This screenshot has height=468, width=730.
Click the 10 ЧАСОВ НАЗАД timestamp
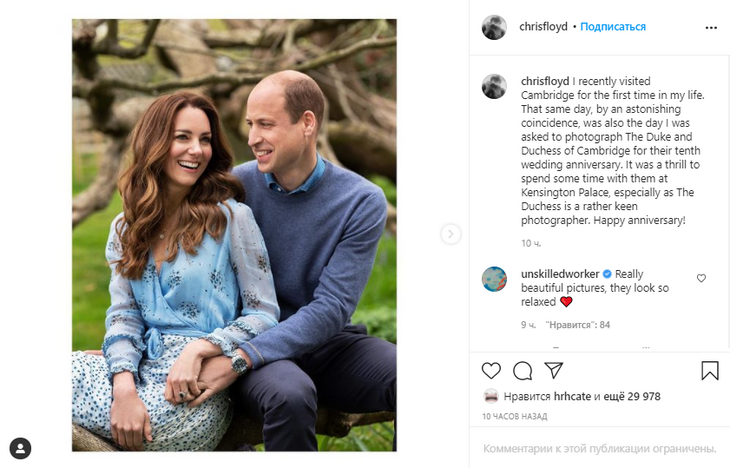click(x=514, y=415)
